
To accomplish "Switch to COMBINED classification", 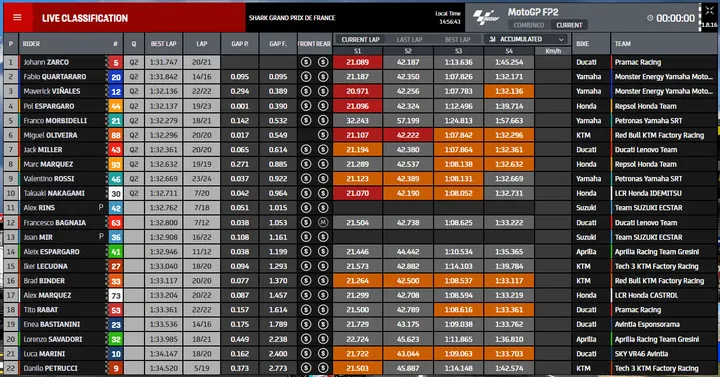I will 529,25.
